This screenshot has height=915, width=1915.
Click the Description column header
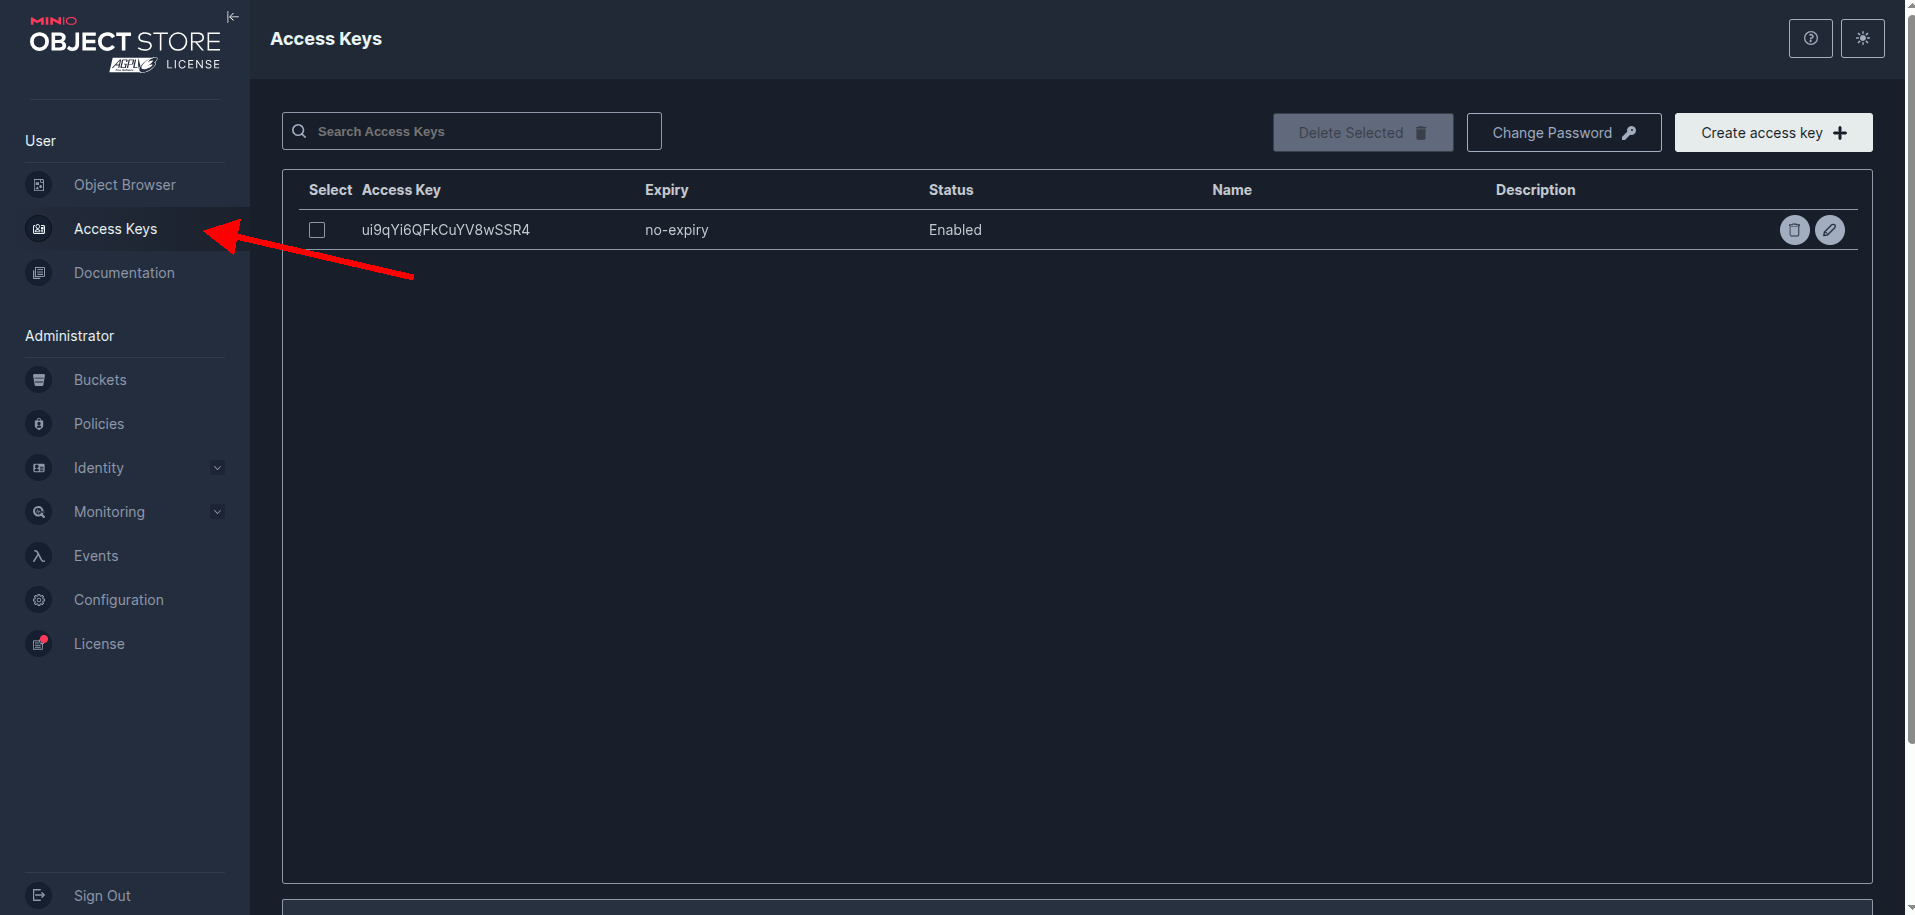pos(1535,190)
